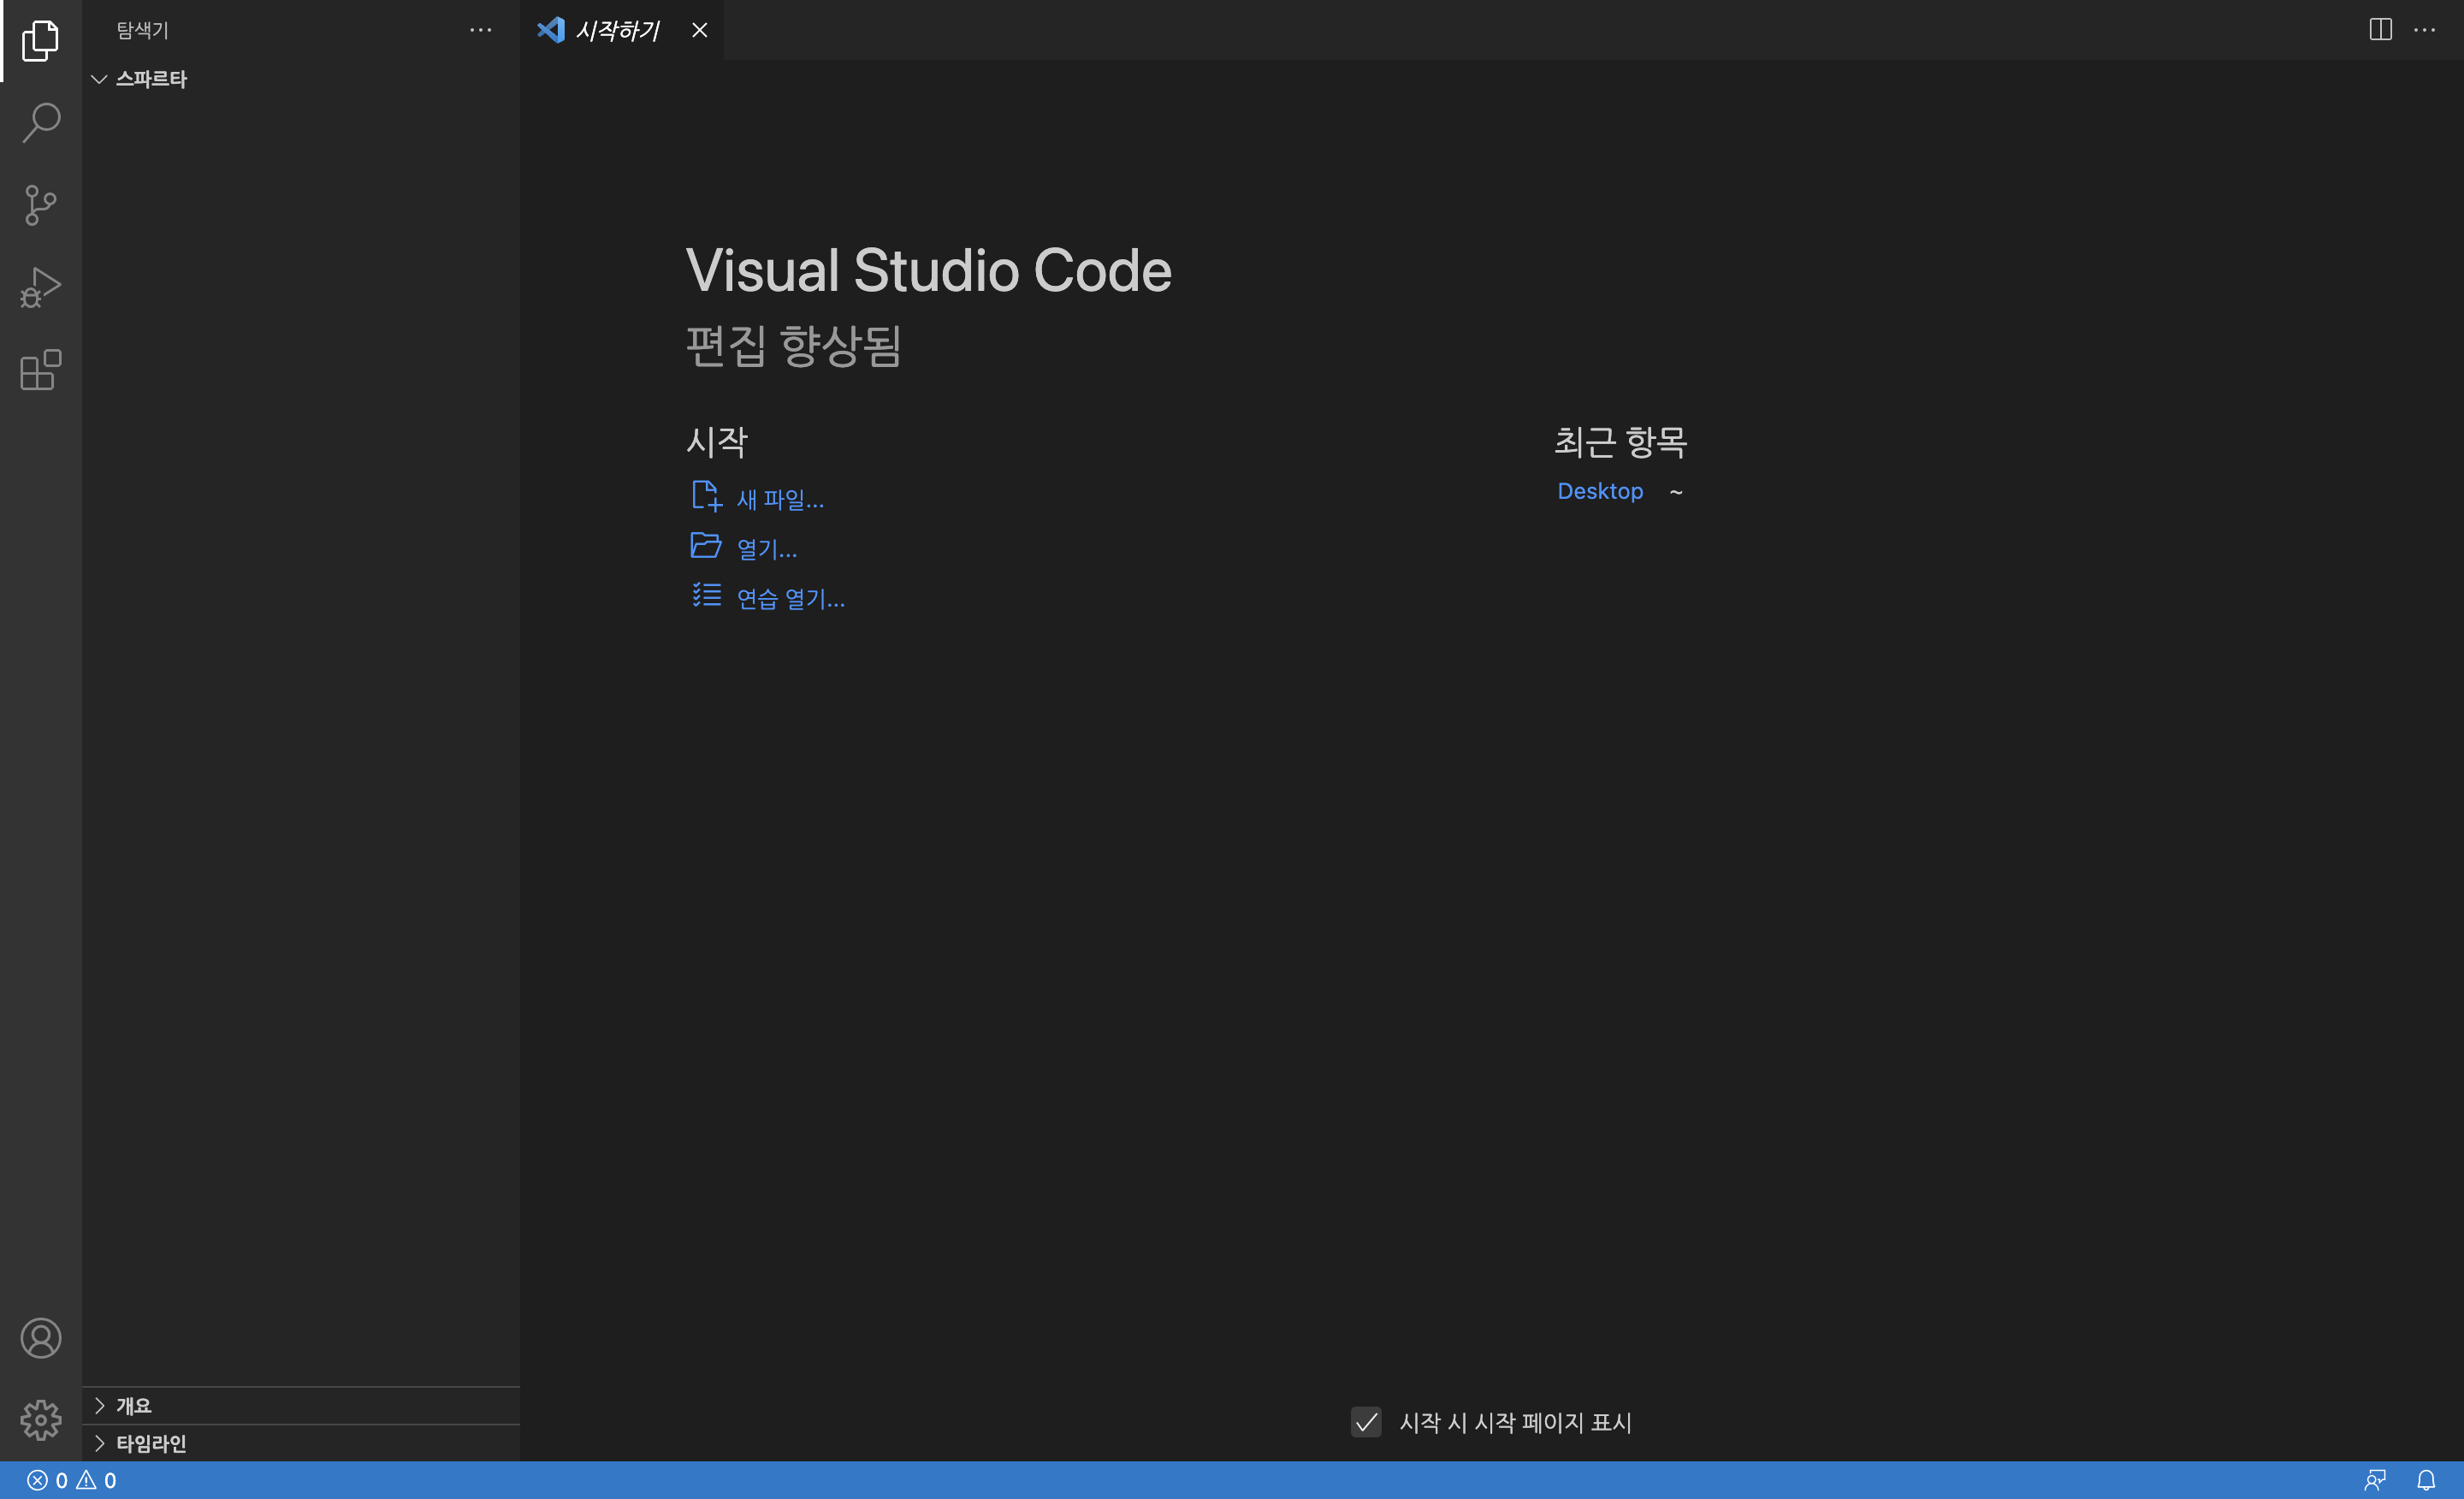Select the 시작하기 editor tab
This screenshot has height=1499, width=2464.
[x=621, y=30]
